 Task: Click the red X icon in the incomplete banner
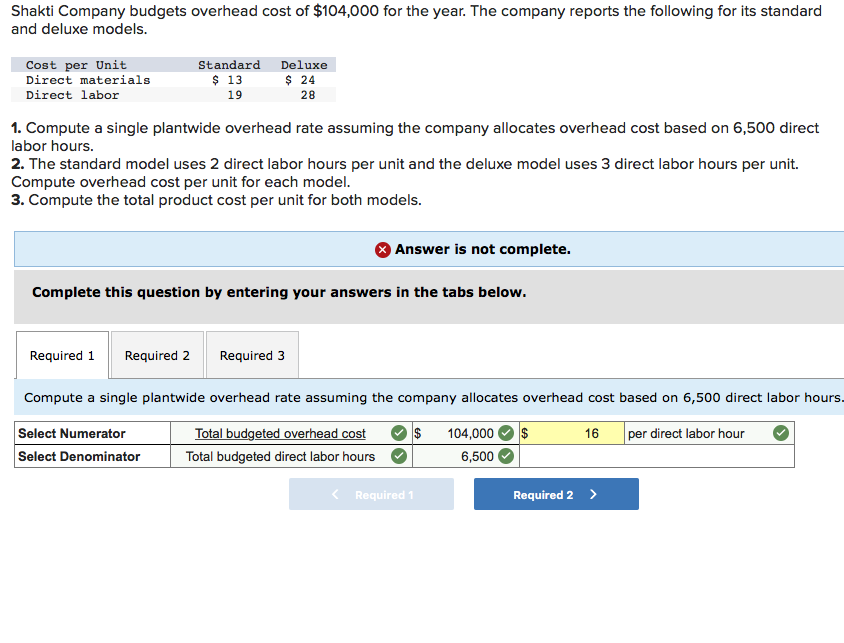[383, 250]
